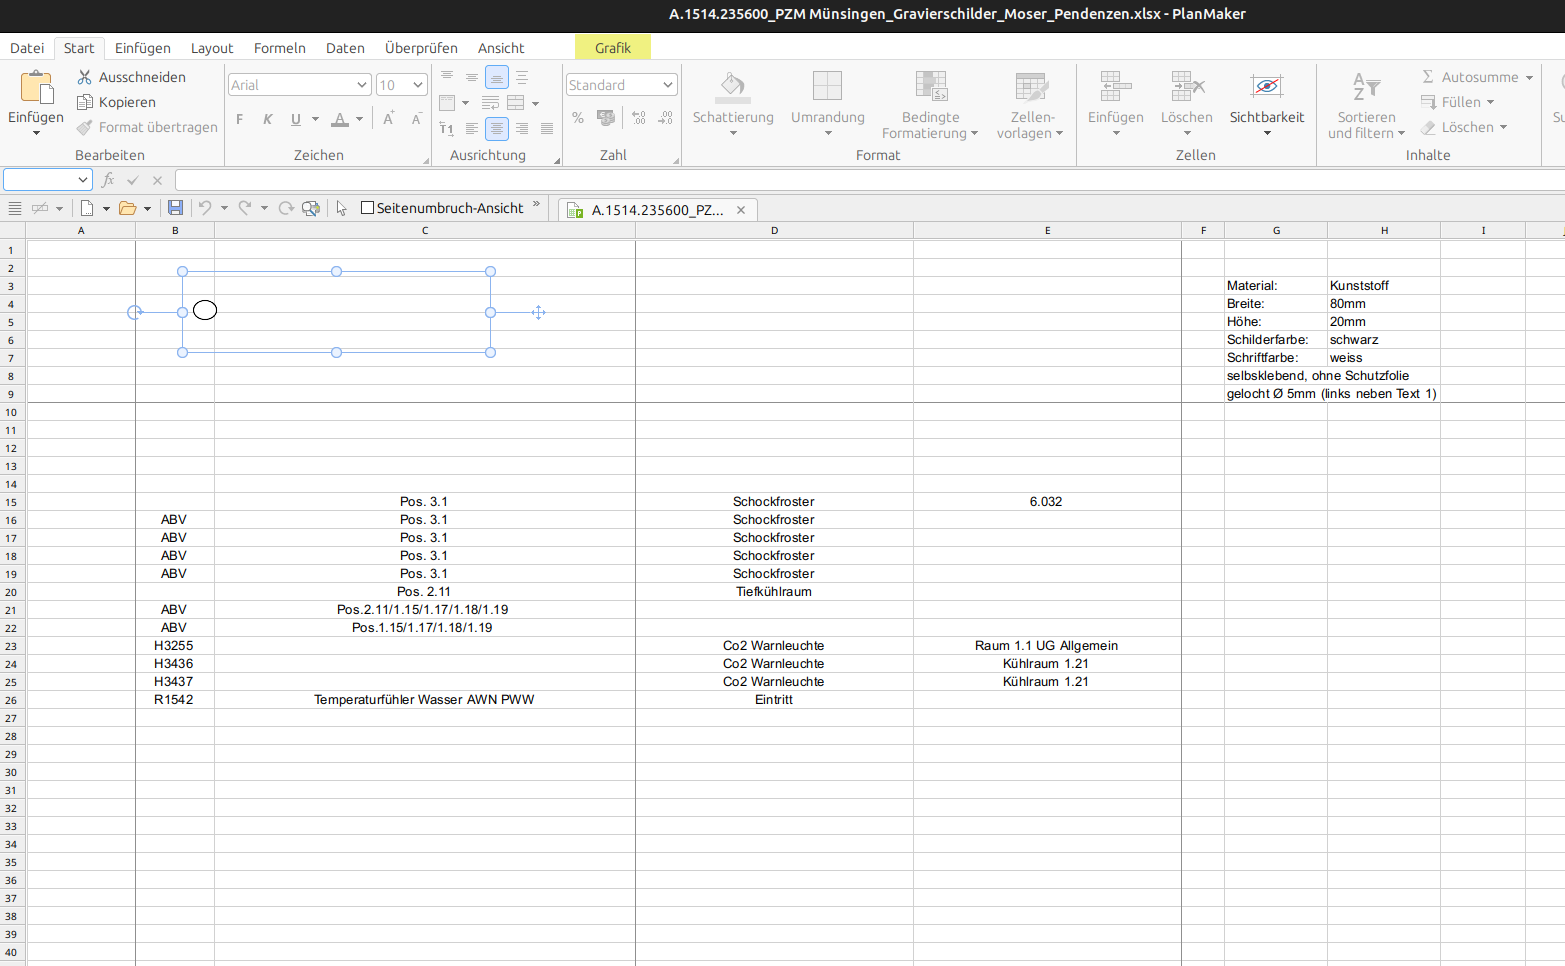Decrease font size with A- icon
Viewport: 1565px width, 966px height.
(416, 119)
